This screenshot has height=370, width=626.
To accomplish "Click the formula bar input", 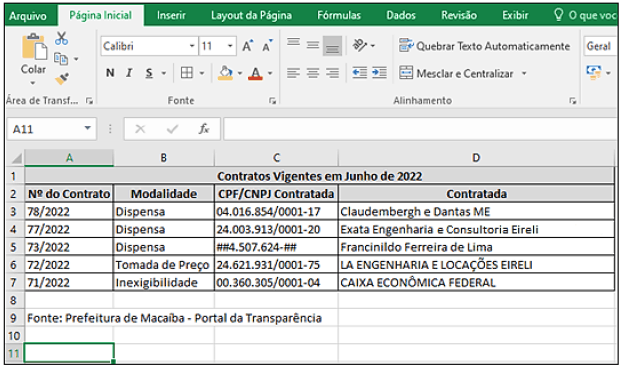I will (420, 129).
